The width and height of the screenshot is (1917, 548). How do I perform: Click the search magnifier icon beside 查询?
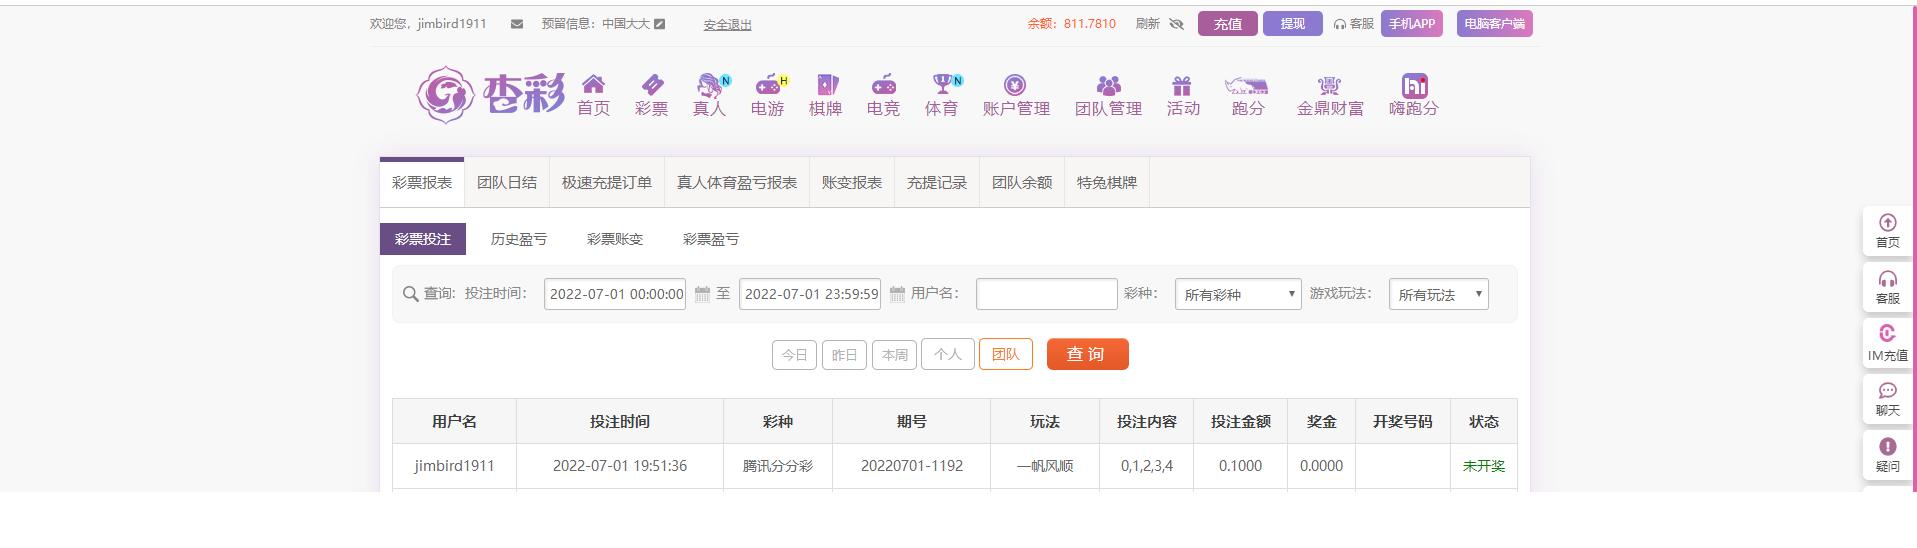click(410, 294)
